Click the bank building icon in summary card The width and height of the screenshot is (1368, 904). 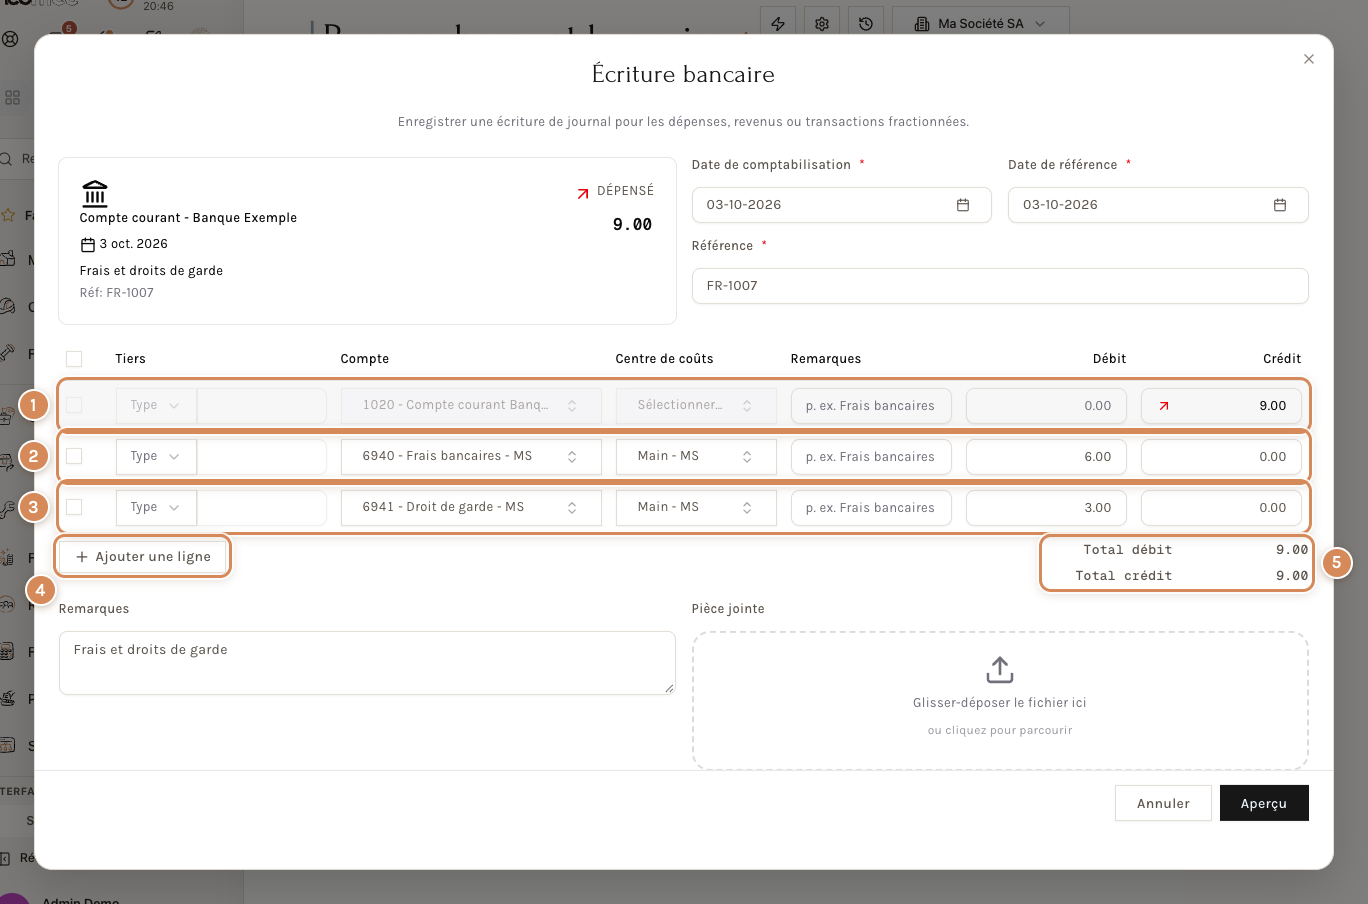[x=95, y=193]
